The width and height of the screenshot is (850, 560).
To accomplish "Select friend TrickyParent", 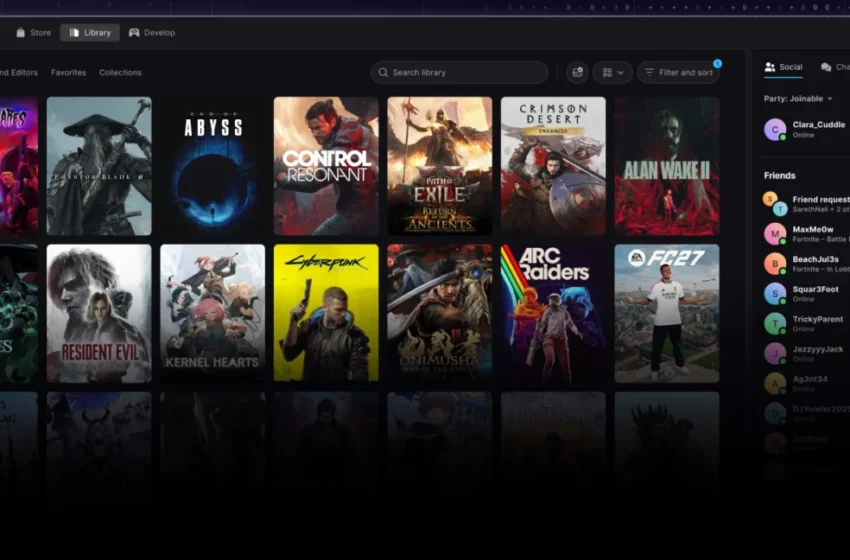I will click(x=807, y=324).
